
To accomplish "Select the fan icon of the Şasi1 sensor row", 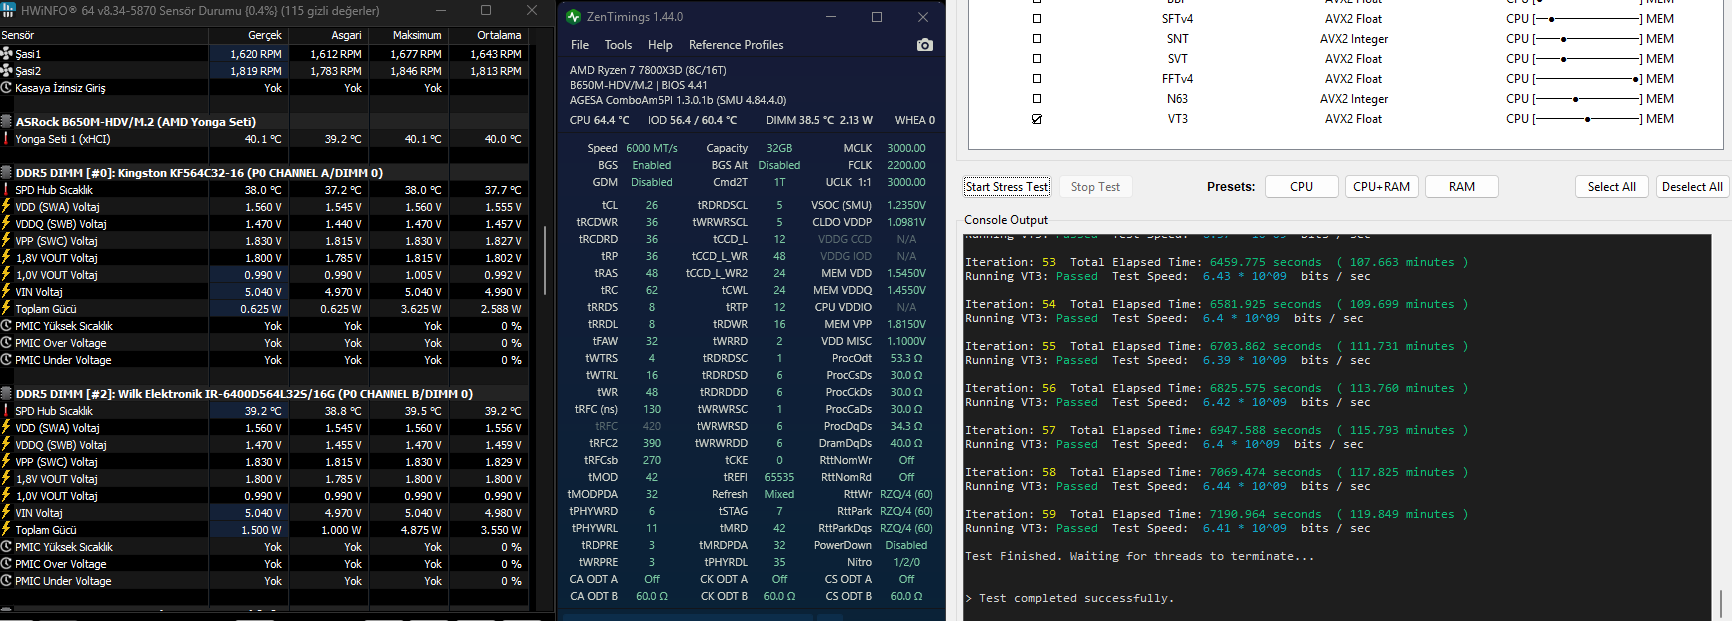I will click(x=7, y=54).
